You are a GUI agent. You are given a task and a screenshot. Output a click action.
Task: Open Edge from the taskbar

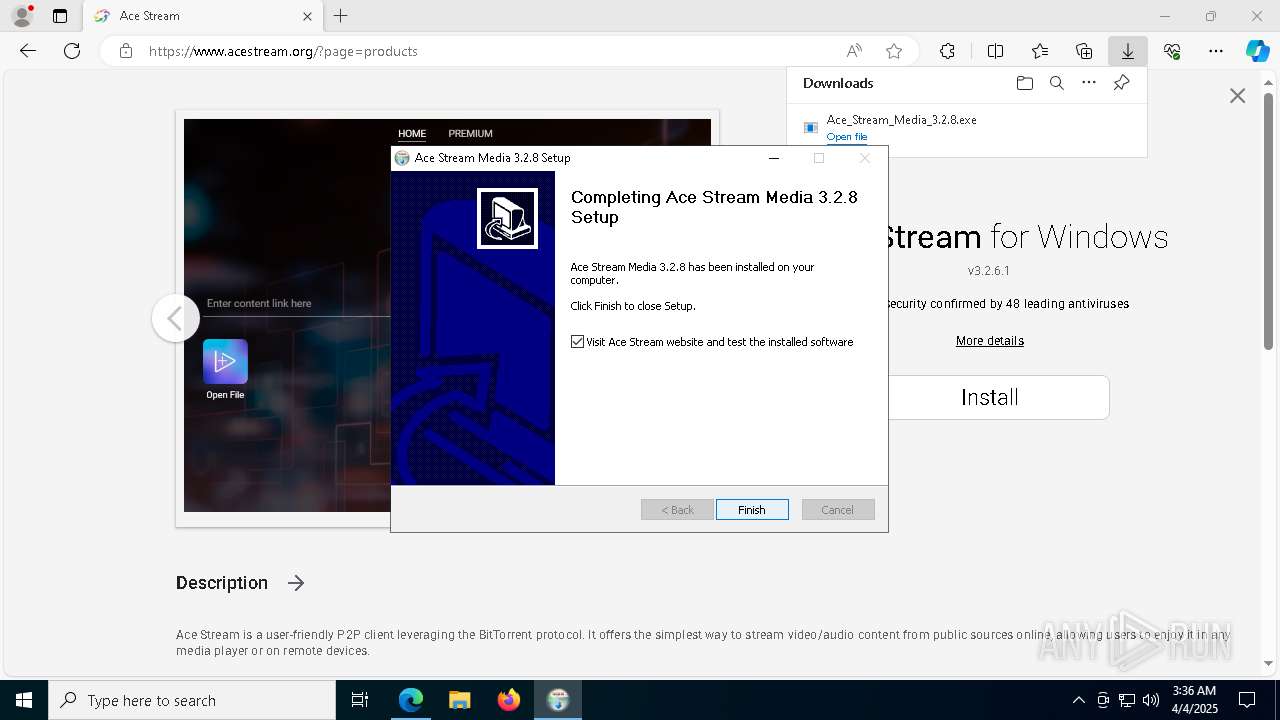click(x=411, y=700)
